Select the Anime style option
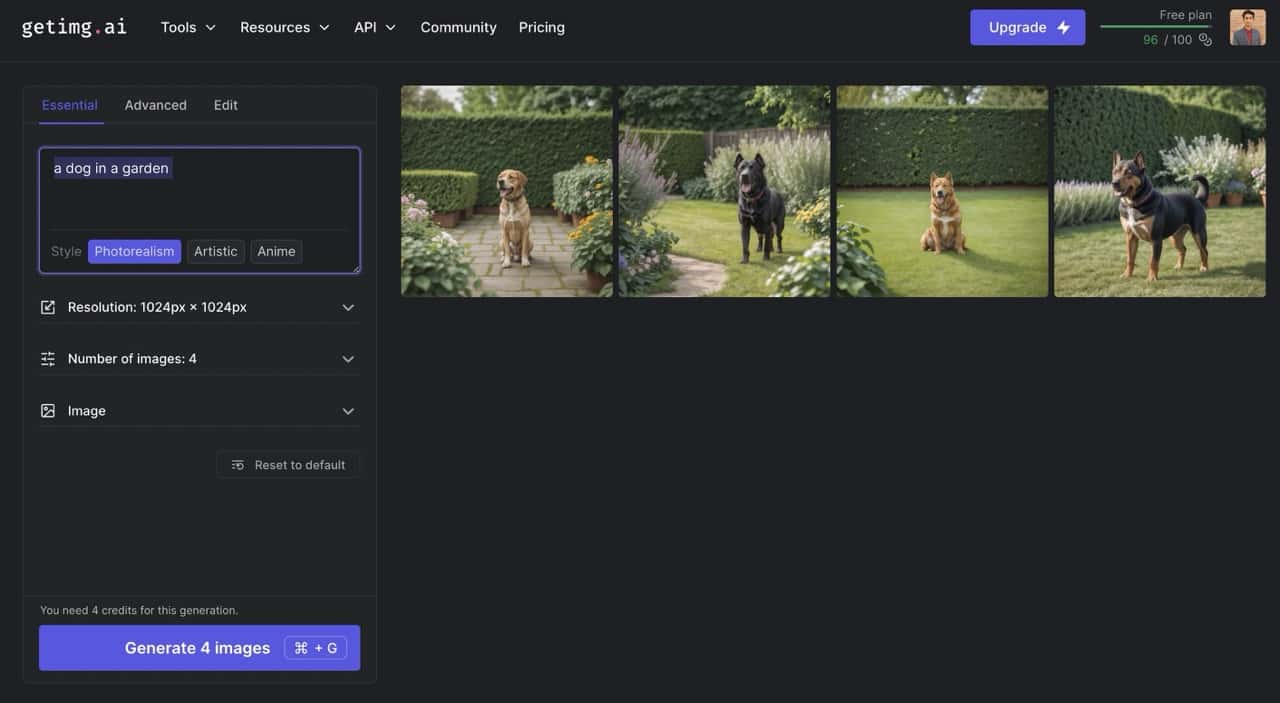The width and height of the screenshot is (1280, 703). pos(275,251)
